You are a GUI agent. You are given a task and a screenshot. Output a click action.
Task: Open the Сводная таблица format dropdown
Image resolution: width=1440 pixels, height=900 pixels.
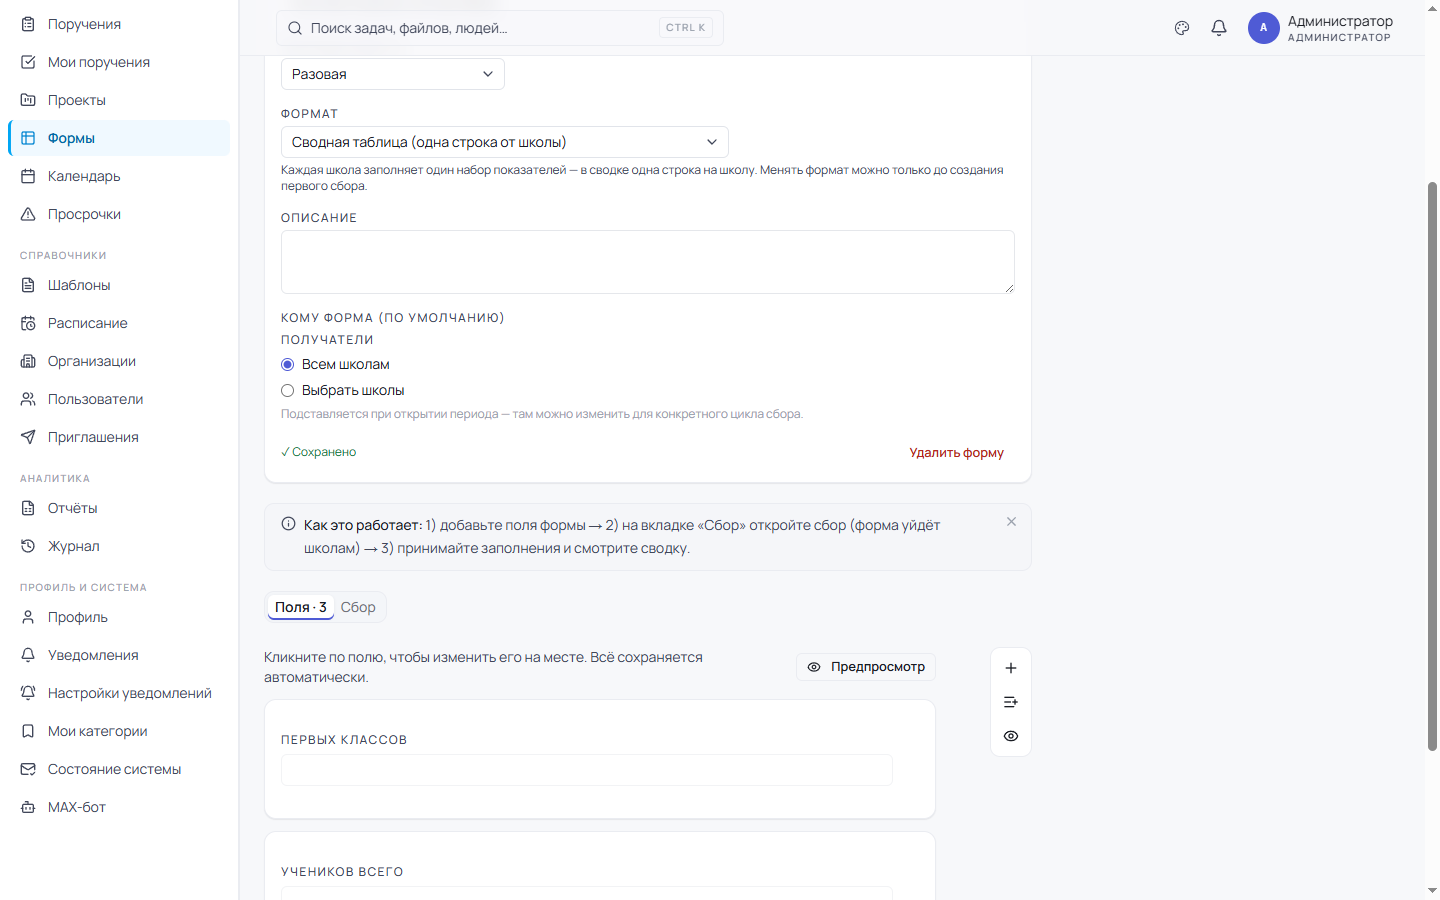505,142
